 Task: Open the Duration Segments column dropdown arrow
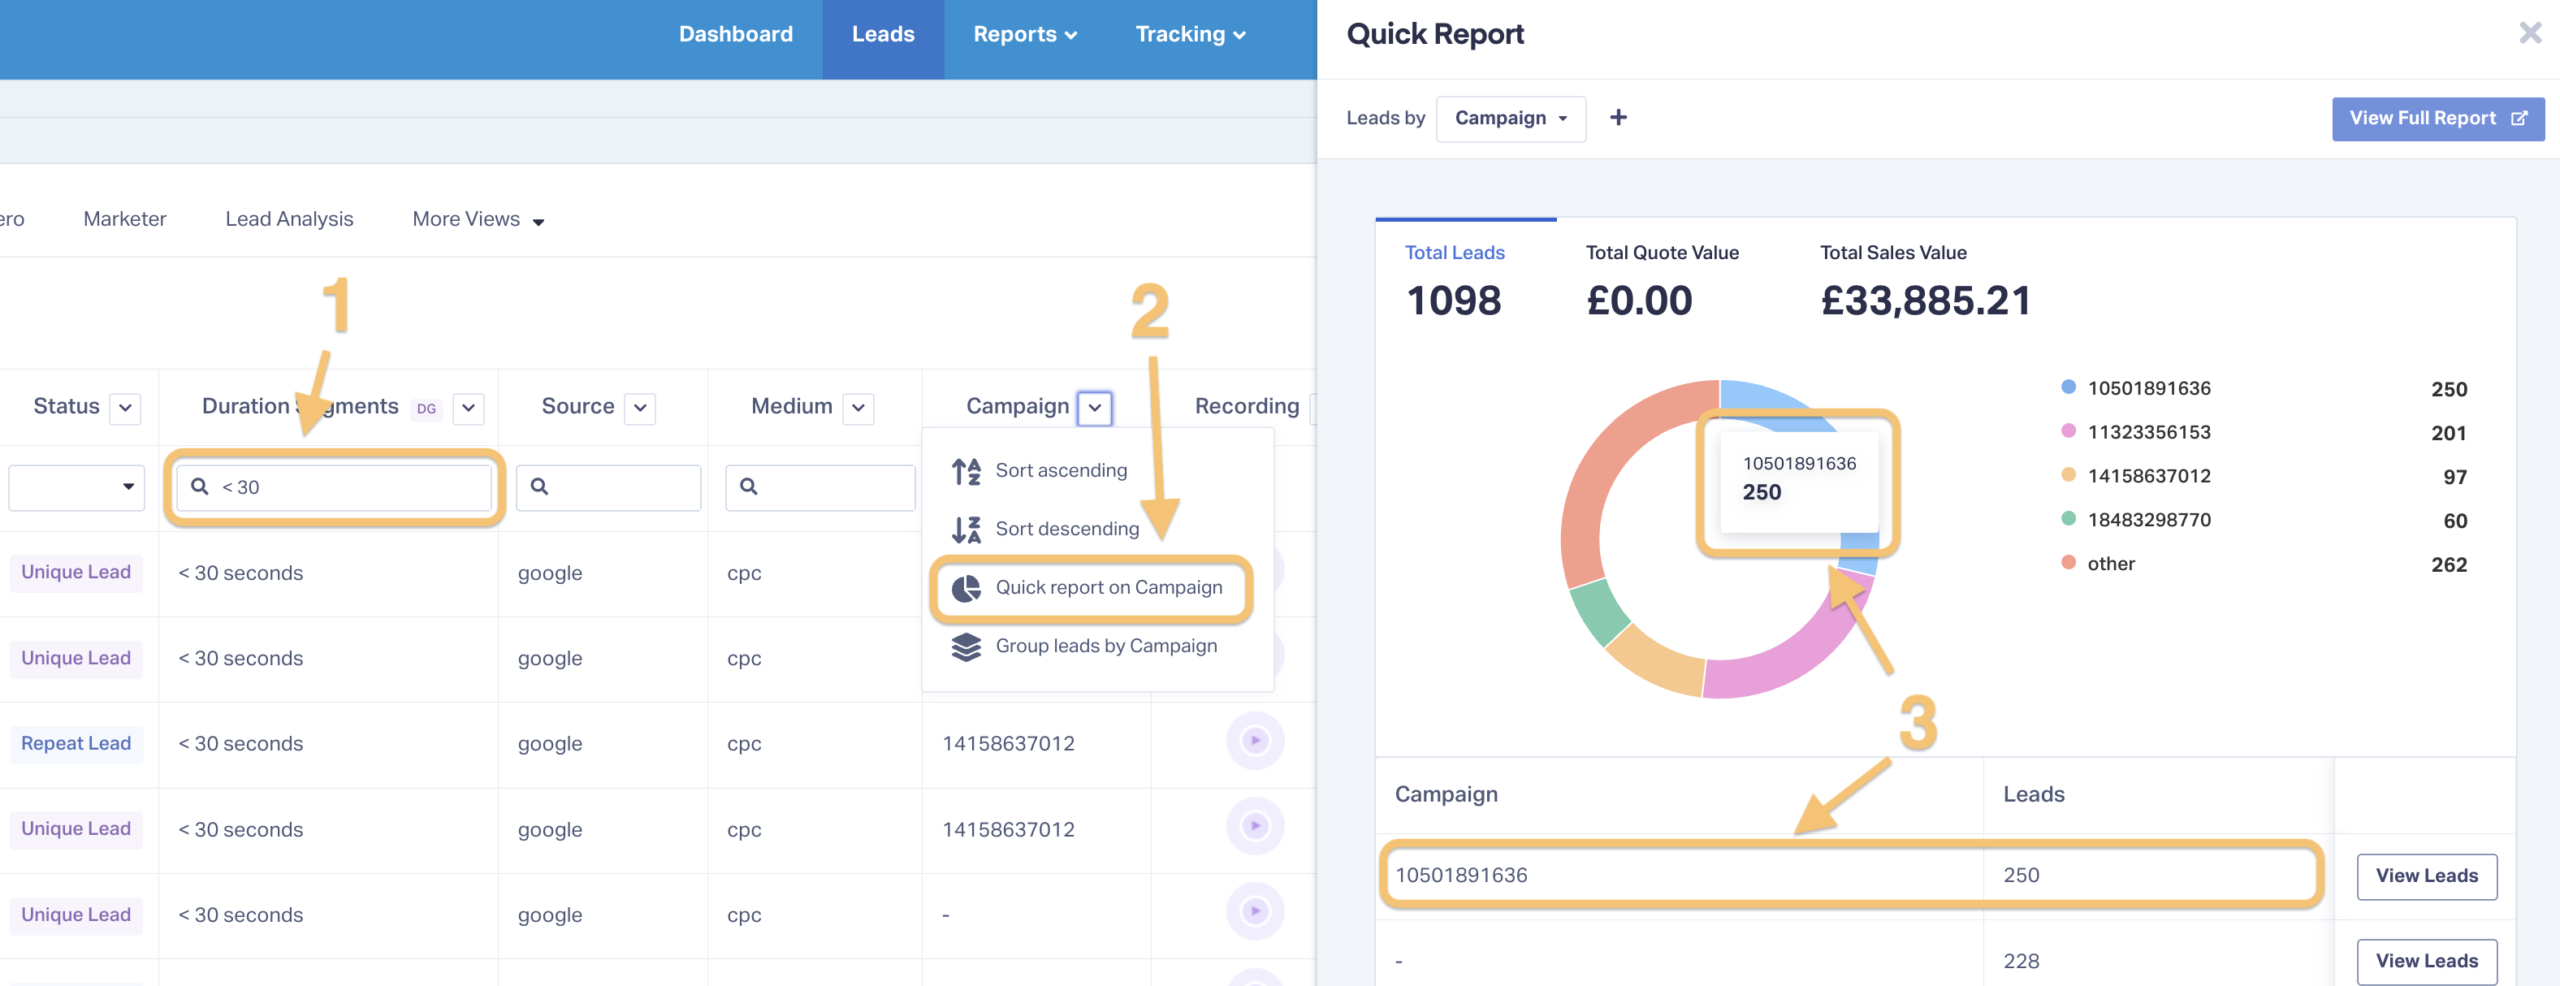[468, 408]
